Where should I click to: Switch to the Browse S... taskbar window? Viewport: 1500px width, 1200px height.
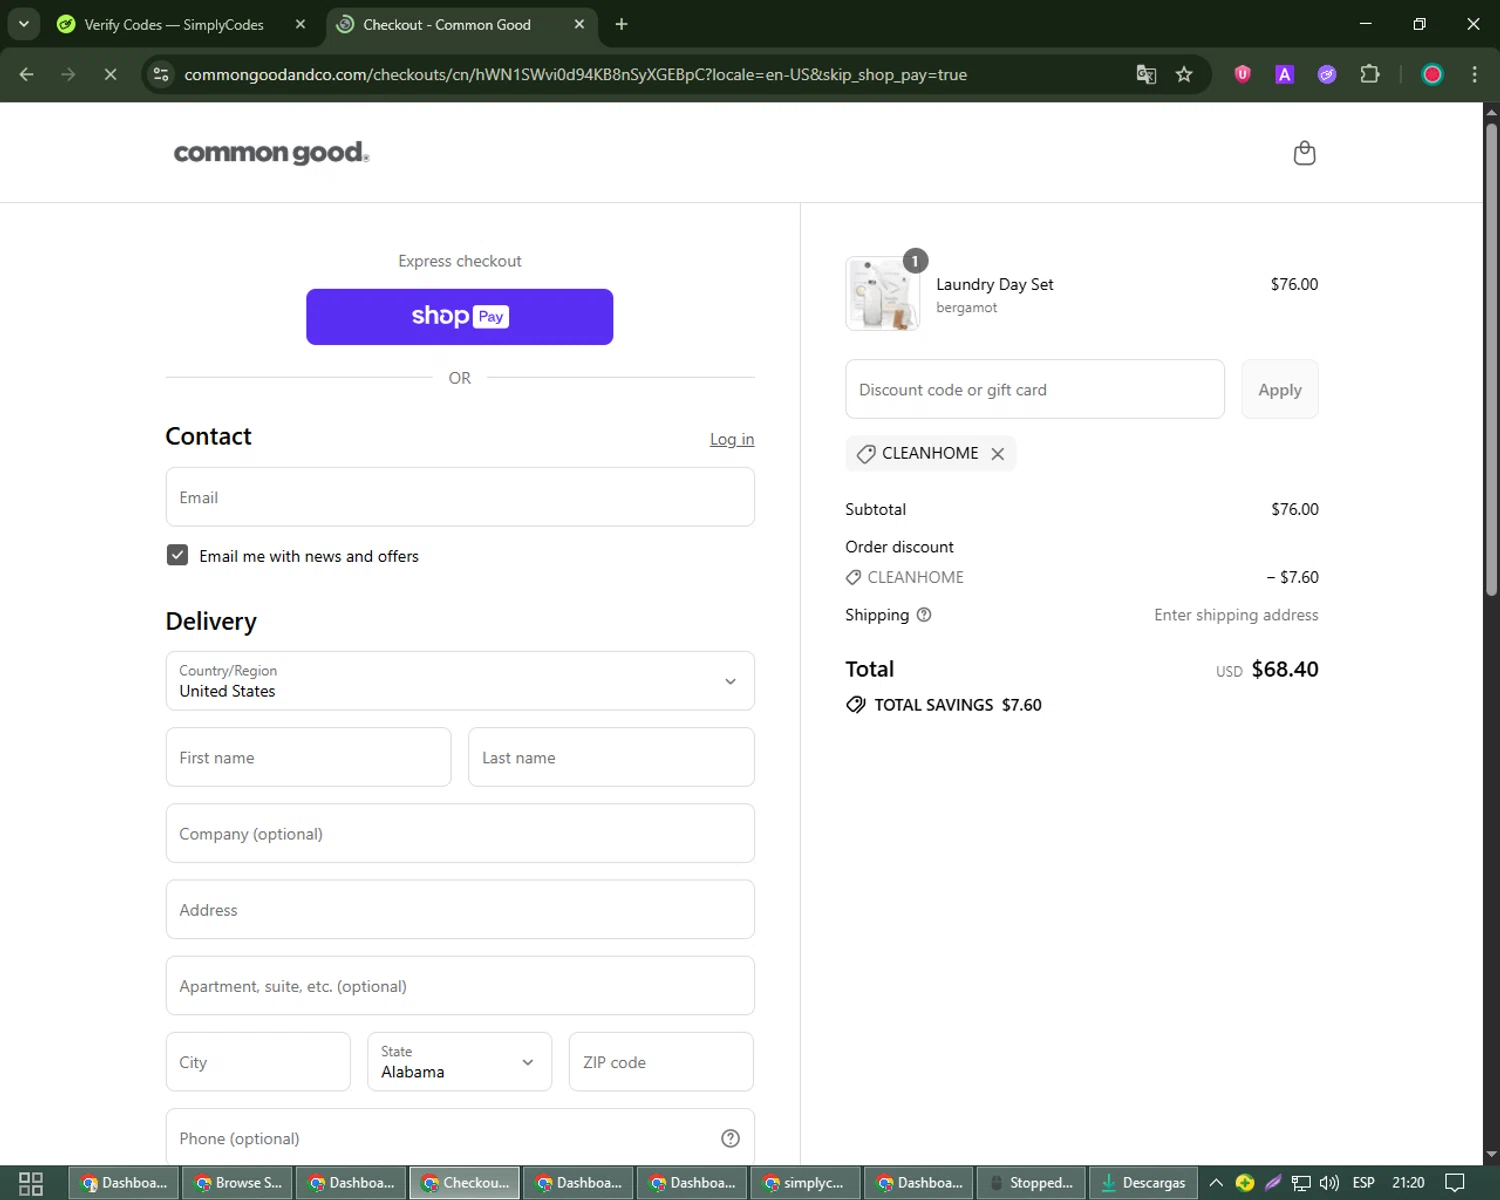(236, 1183)
